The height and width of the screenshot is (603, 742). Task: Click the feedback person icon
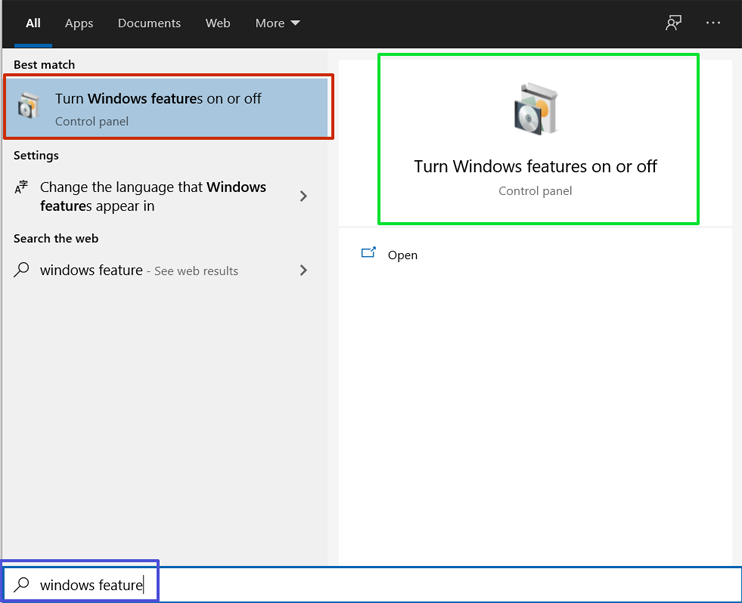coord(673,23)
